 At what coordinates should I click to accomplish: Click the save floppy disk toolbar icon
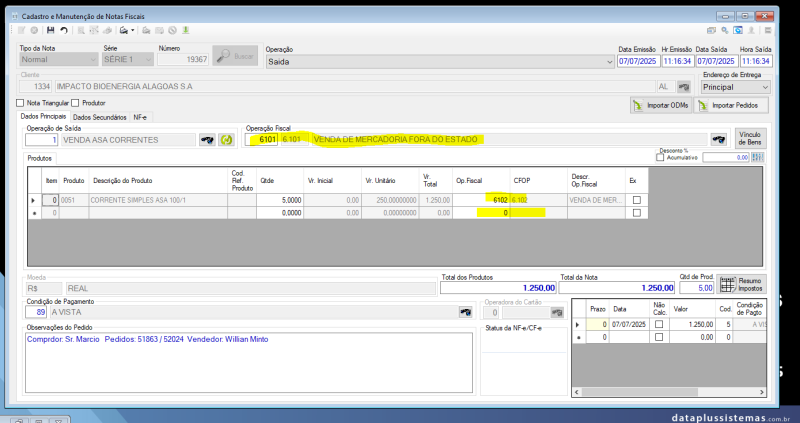point(50,31)
